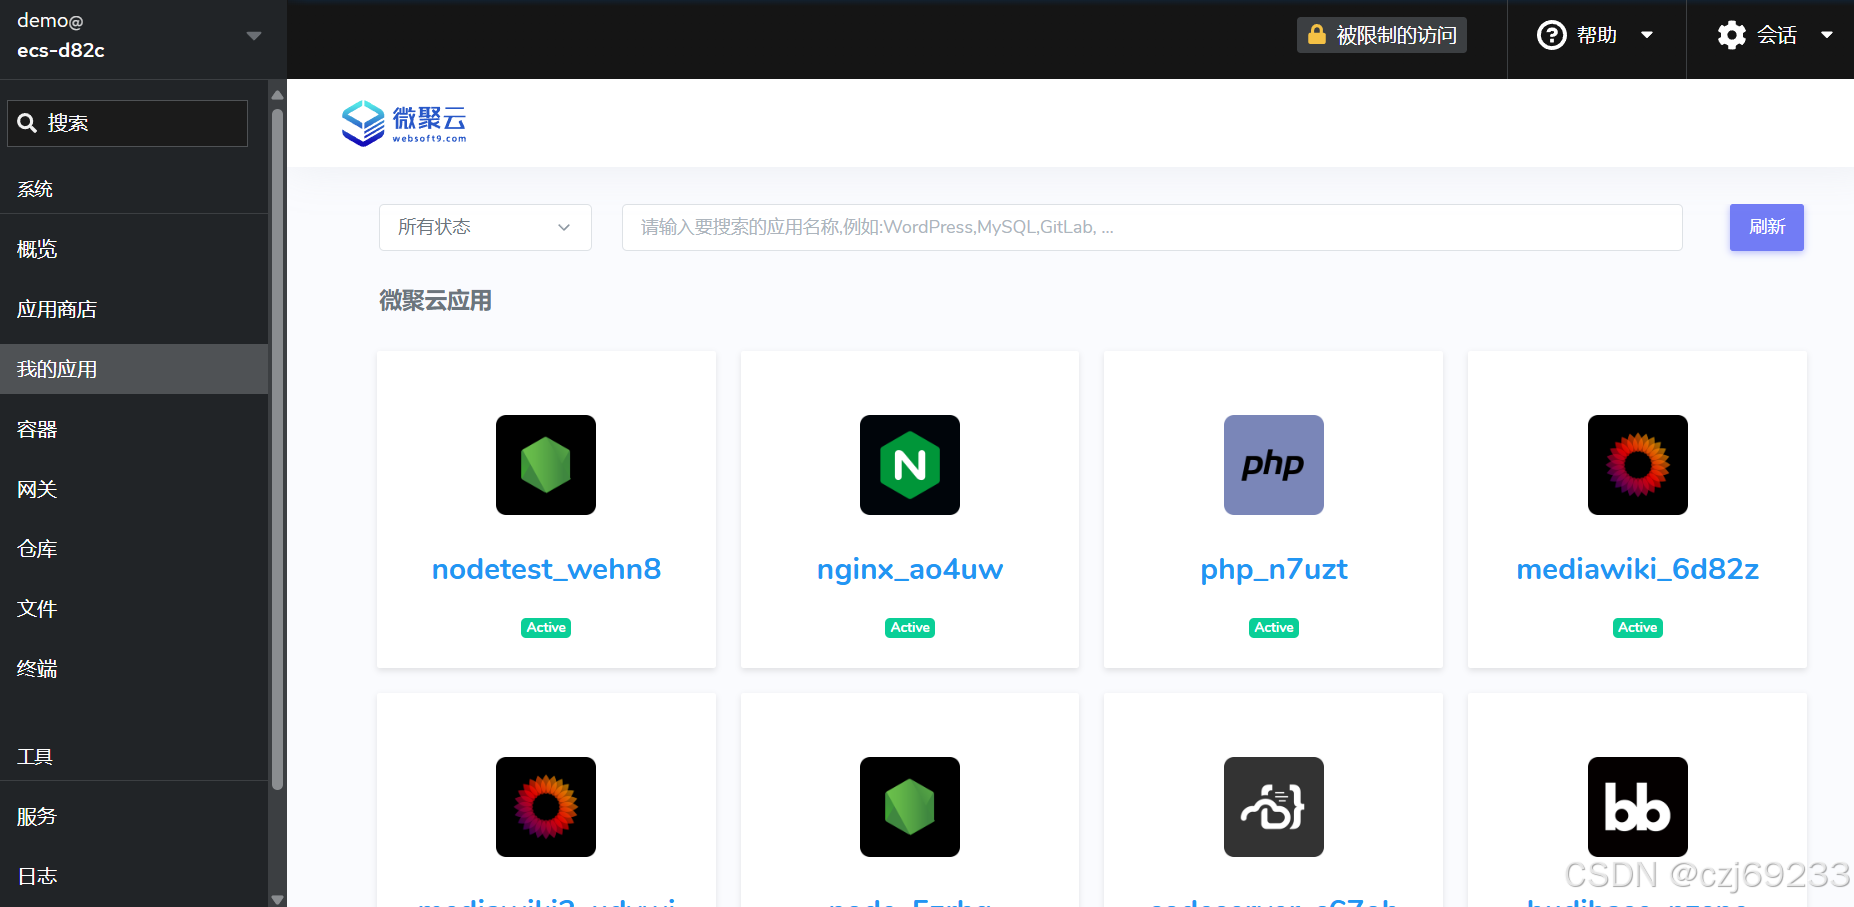Click the Node.js hexagon icon in second row
Viewport: 1854px width, 907px height.
[x=910, y=807]
